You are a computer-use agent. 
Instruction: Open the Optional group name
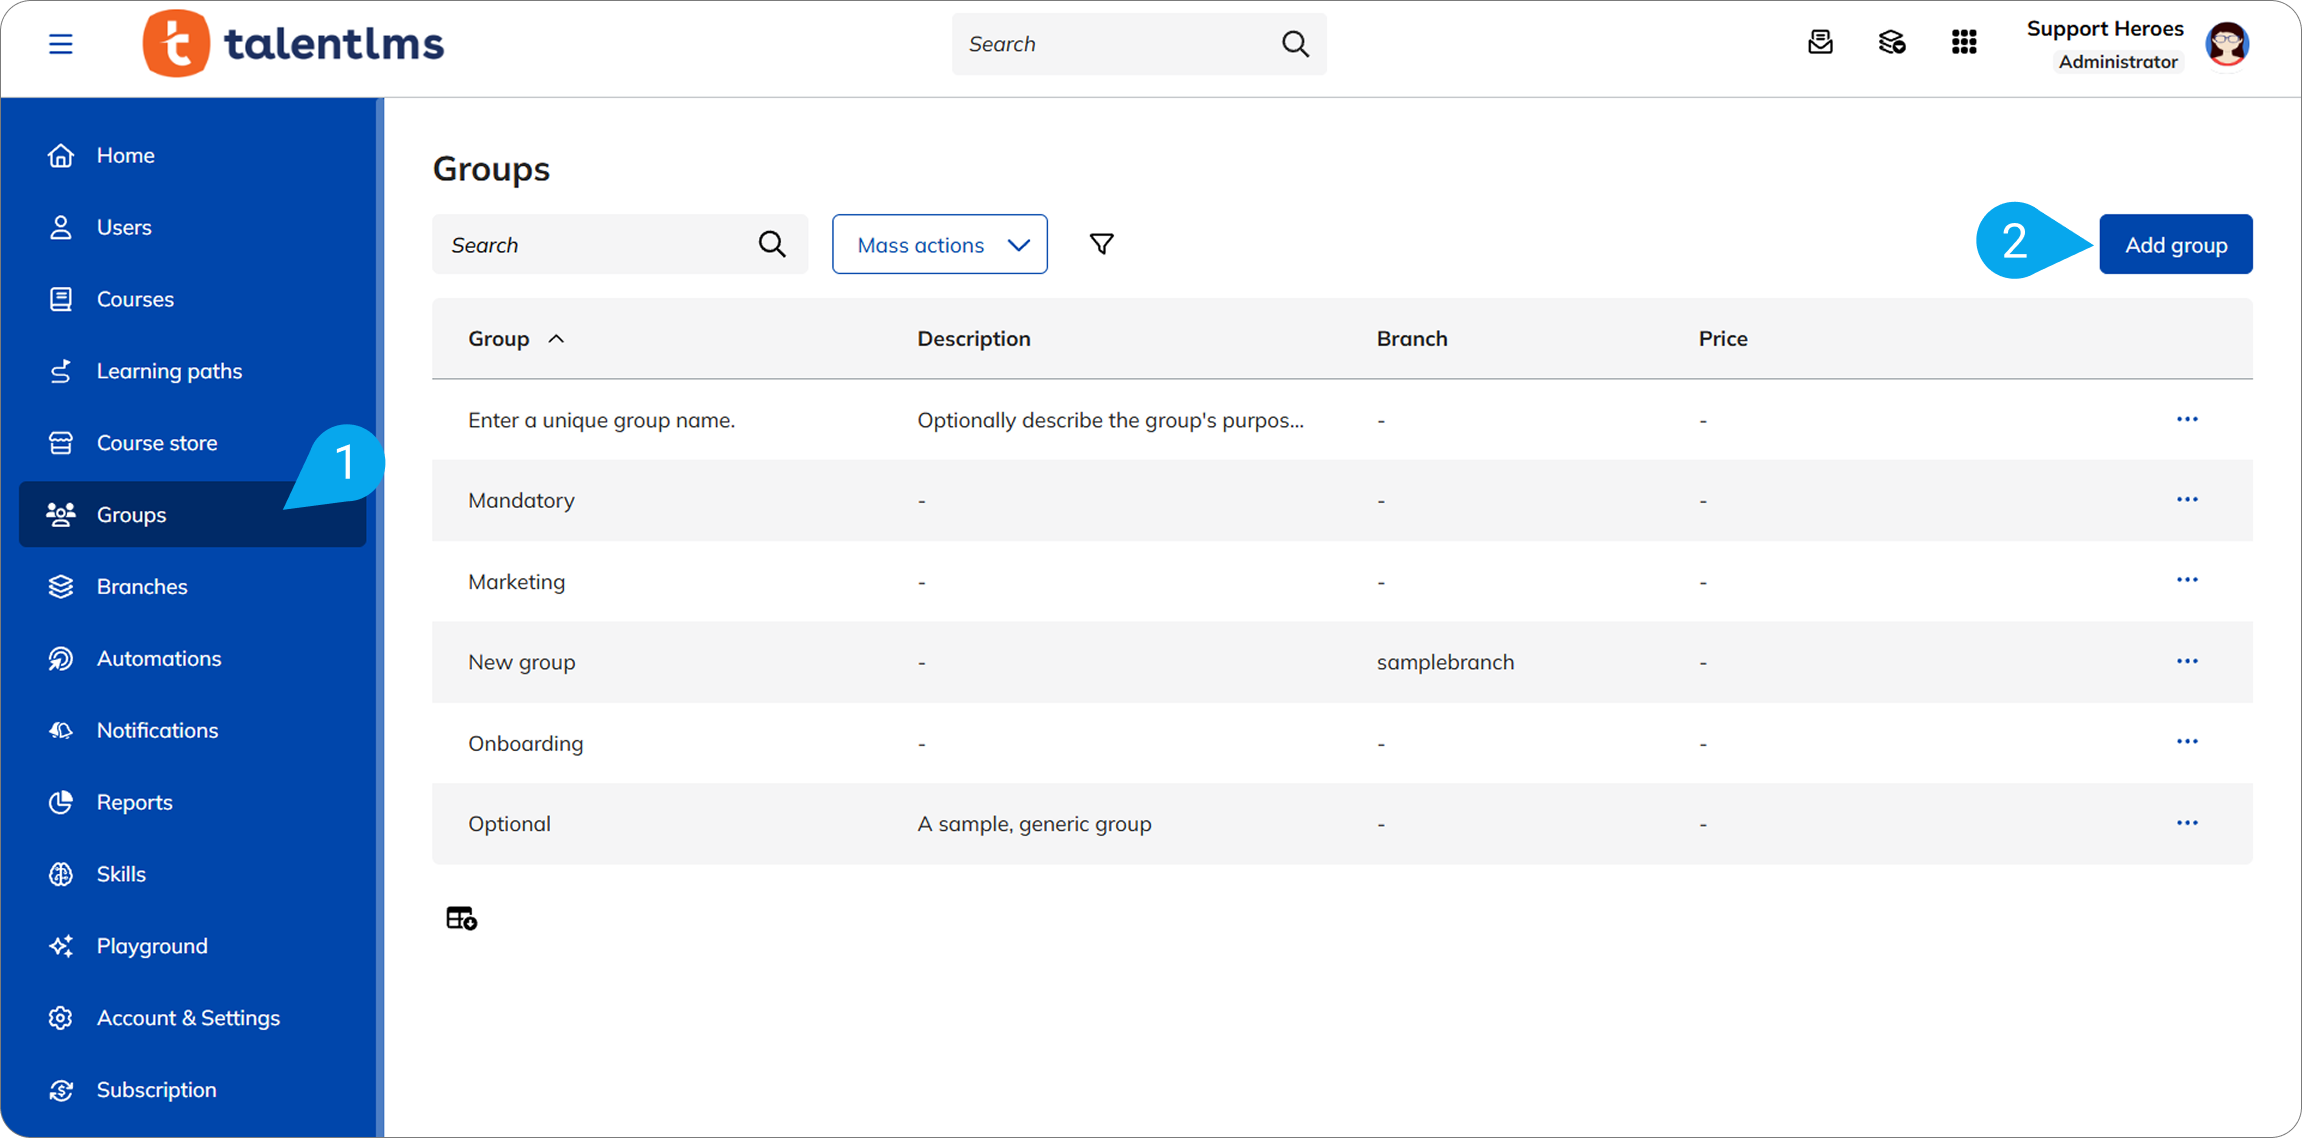509,824
